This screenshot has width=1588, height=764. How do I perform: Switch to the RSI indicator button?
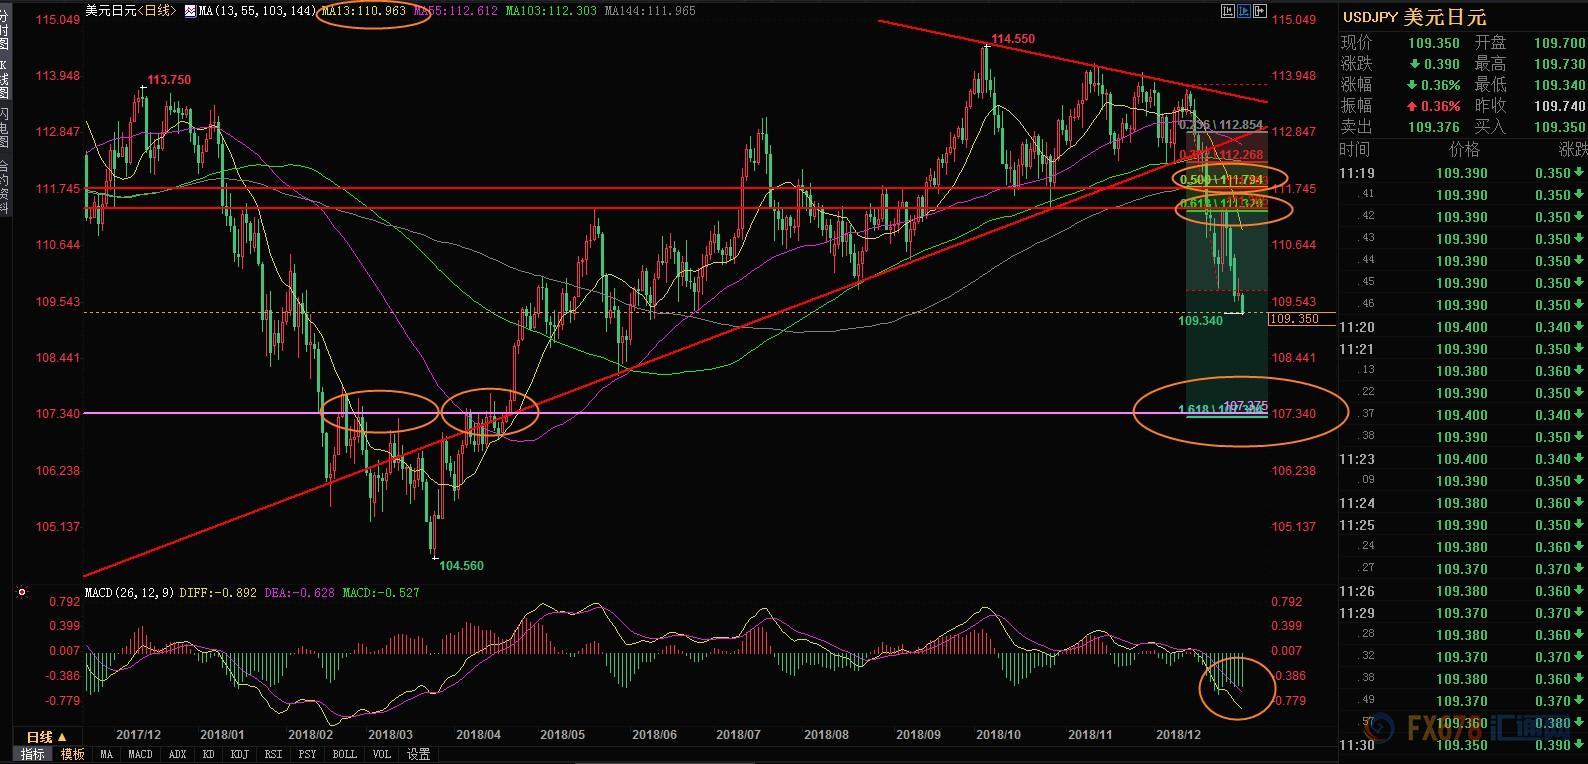[x=273, y=754]
